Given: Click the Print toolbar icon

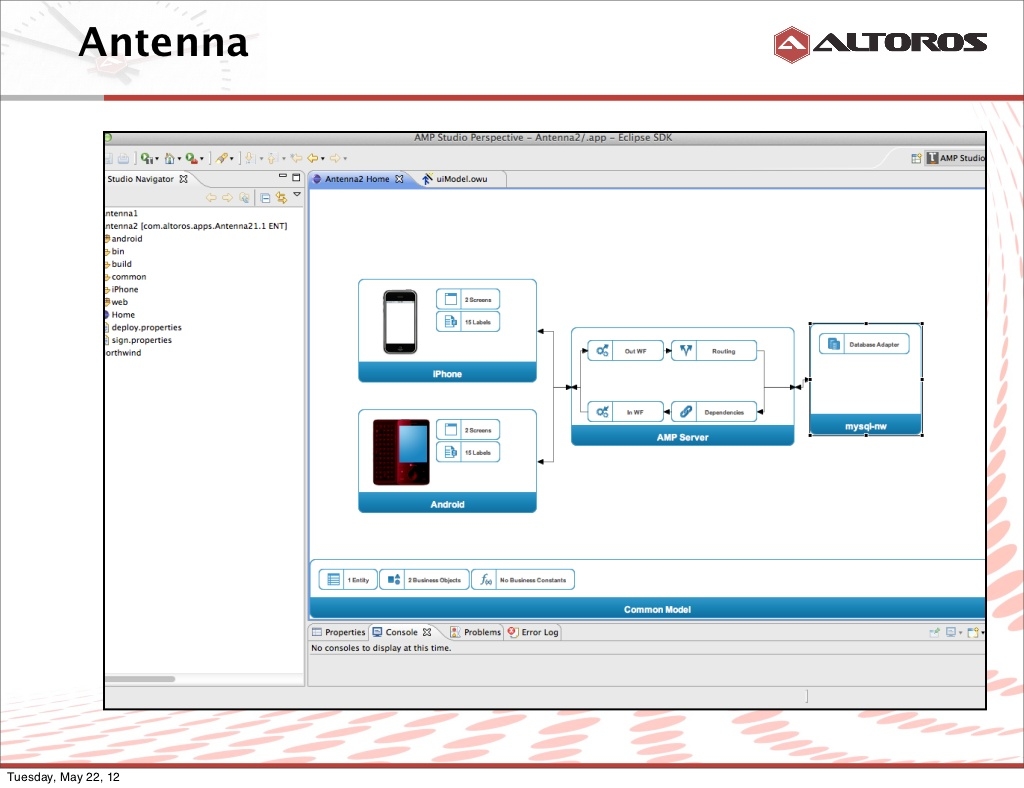Looking at the screenshot, I should [x=123, y=158].
